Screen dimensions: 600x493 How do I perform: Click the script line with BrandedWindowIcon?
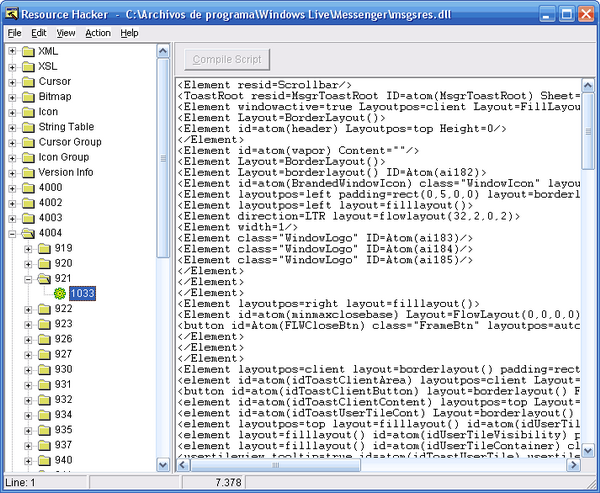(x=379, y=184)
